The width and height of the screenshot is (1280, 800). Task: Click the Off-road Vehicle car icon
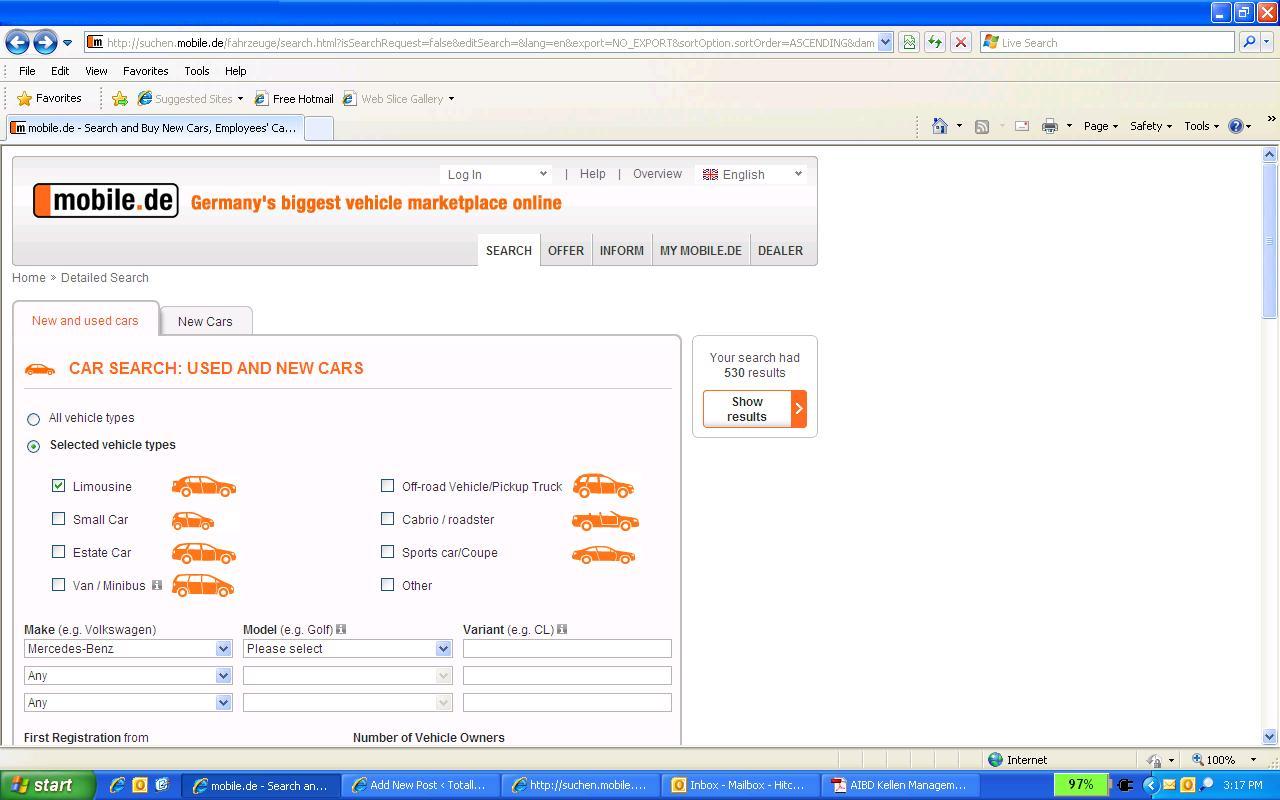603,486
